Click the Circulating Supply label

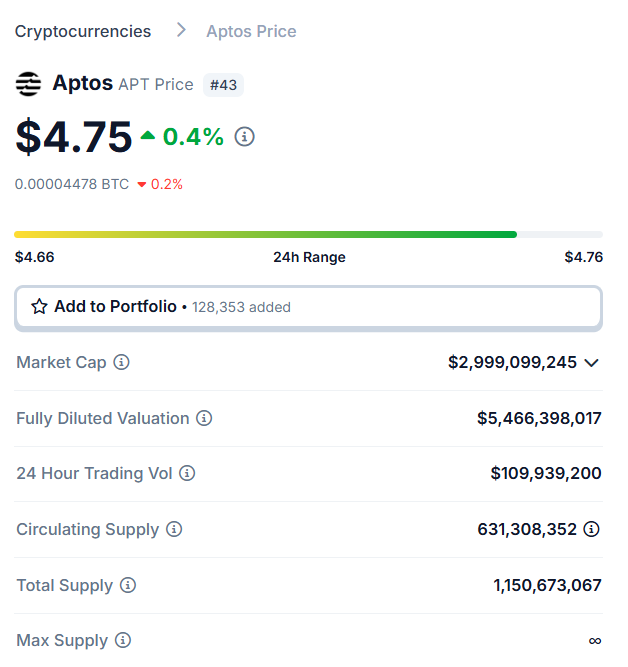tap(88, 530)
